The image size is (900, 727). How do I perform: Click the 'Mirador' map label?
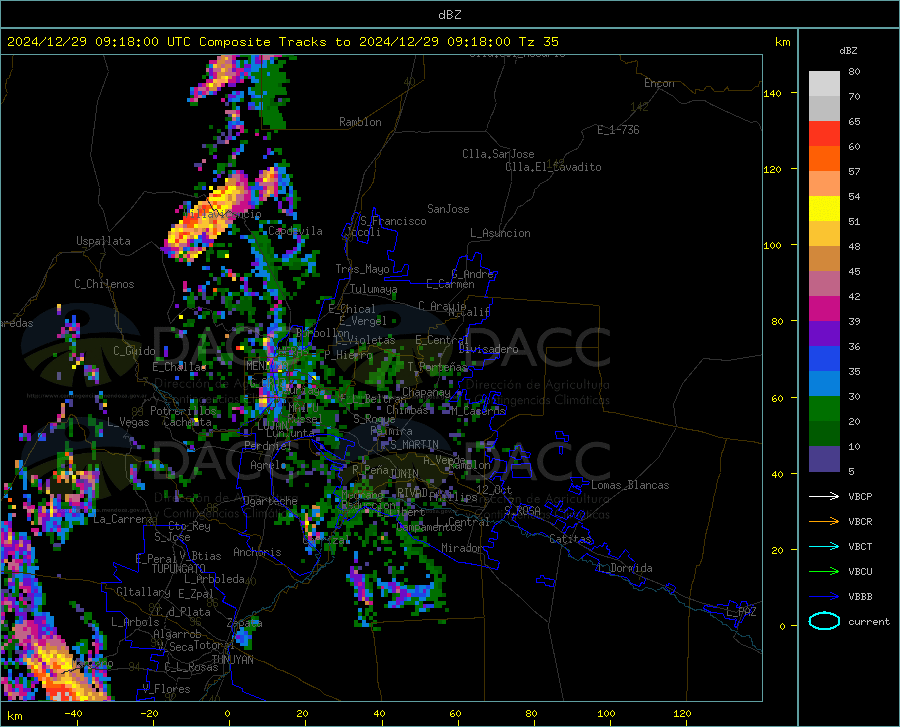coord(462,548)
